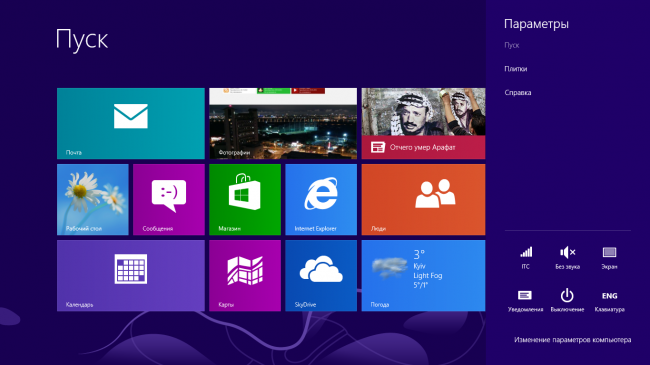Launch the Internet Explorer tile
Viewport: 650px width, 365px height.
[321, 200]
